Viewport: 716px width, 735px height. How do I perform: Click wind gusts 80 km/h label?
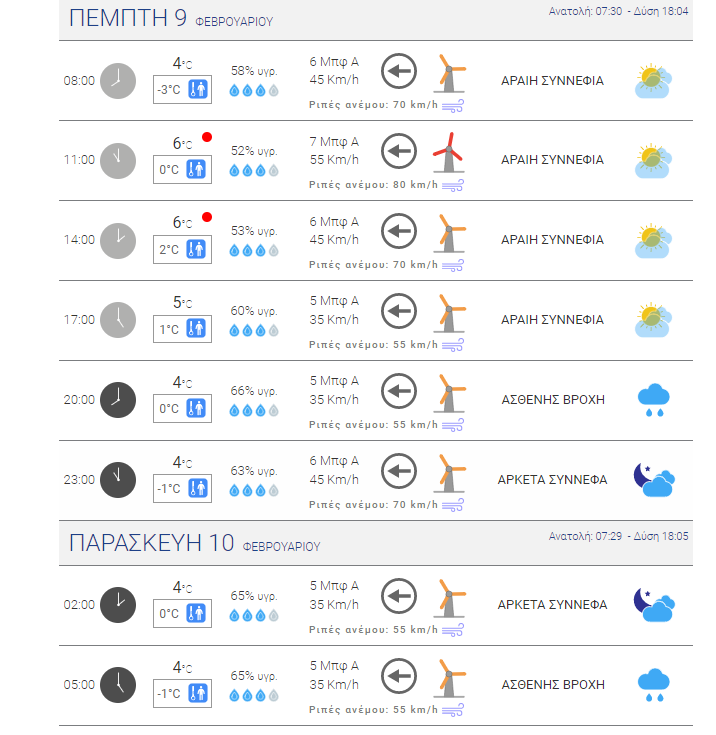pyautogui.click(x=373, y=185)
